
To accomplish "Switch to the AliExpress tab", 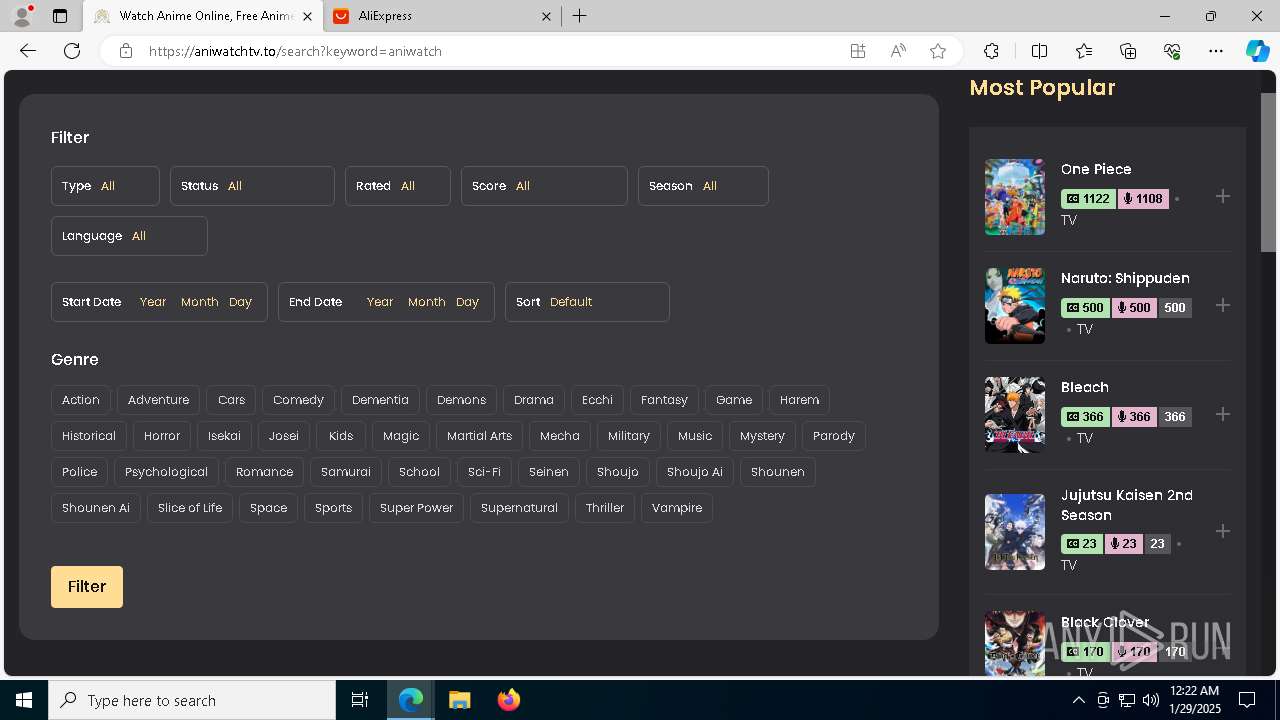I will click(x=443, y=16).
